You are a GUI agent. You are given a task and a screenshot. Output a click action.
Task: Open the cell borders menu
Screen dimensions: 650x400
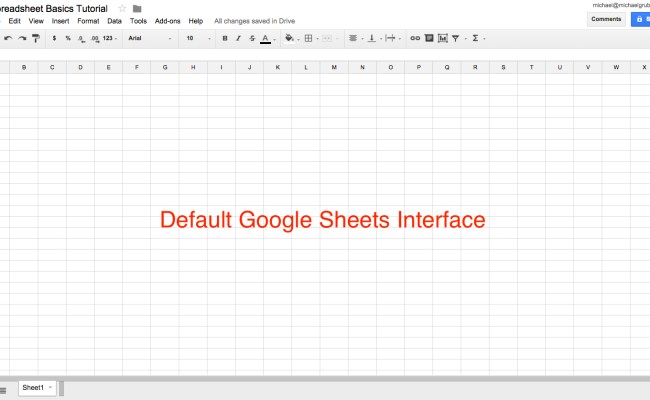click(308, 38)
